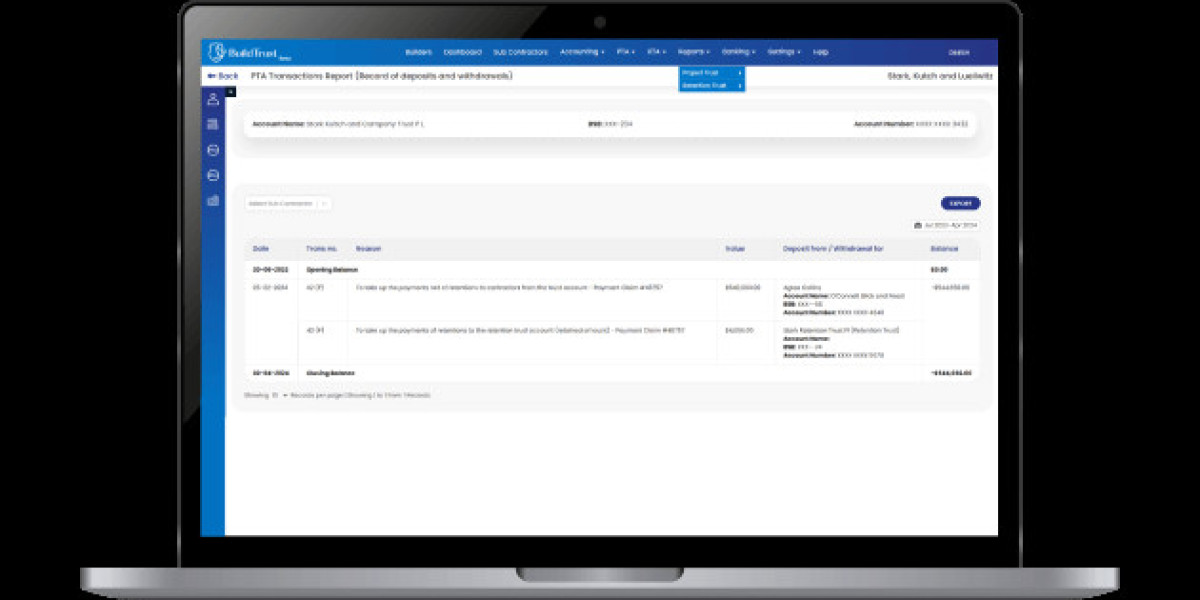Sort by the Date column header

(261, 248)
